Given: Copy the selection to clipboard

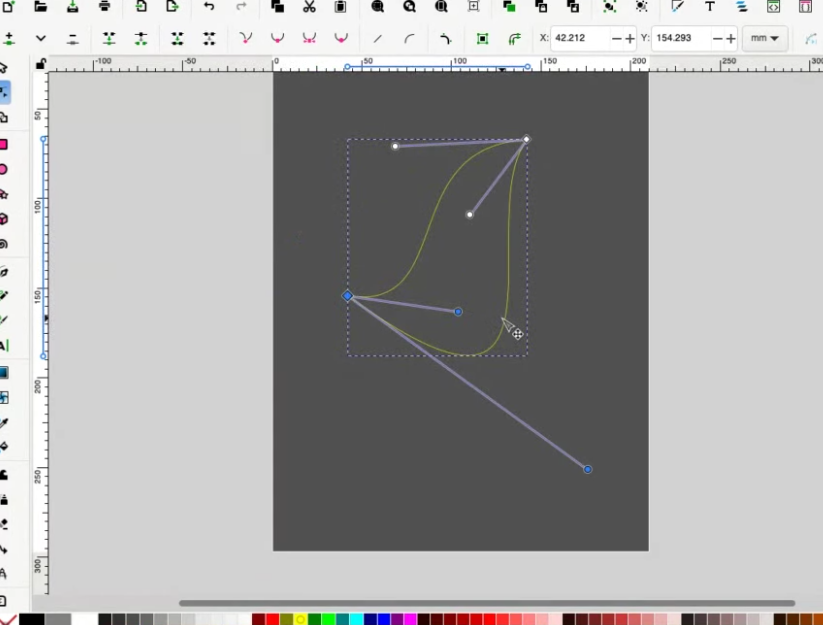Looking at the screenshot, I should coord(277,6).
